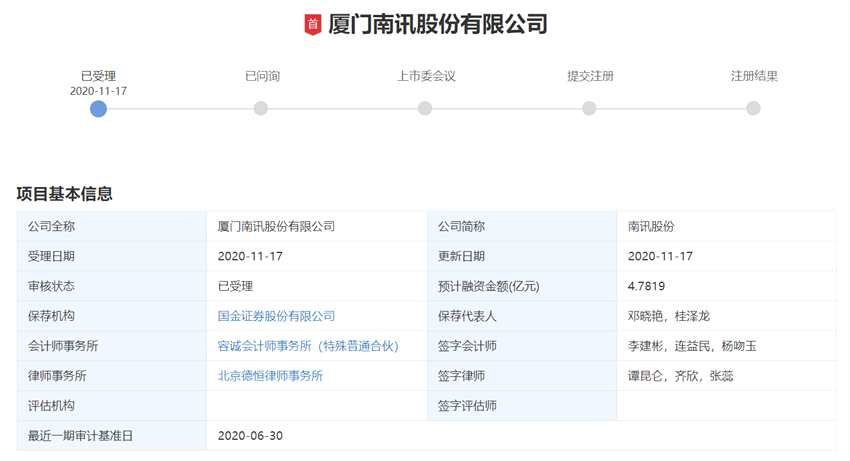Click the 上市委会议 stage label
850x461 pixels.
tap(426, 76)
